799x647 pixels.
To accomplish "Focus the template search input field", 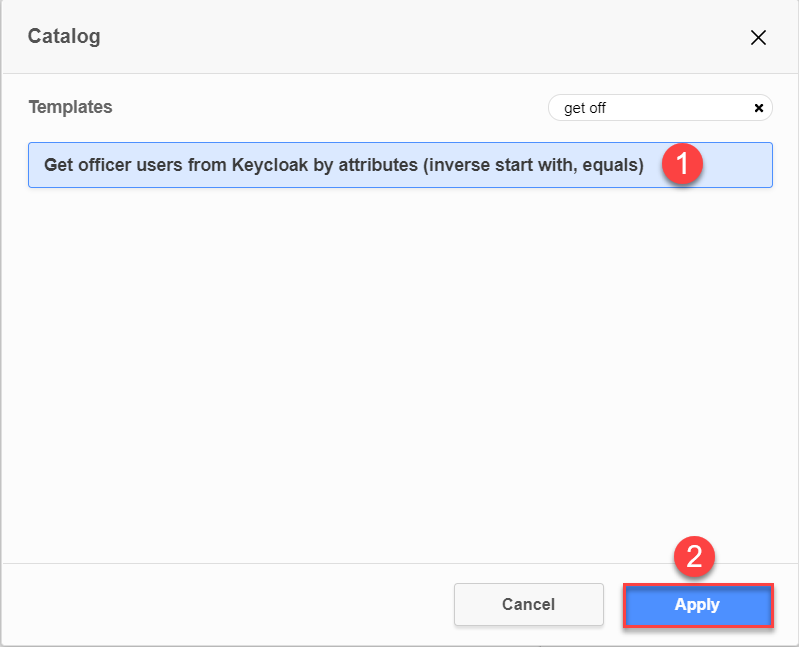I will coord(650,108).
